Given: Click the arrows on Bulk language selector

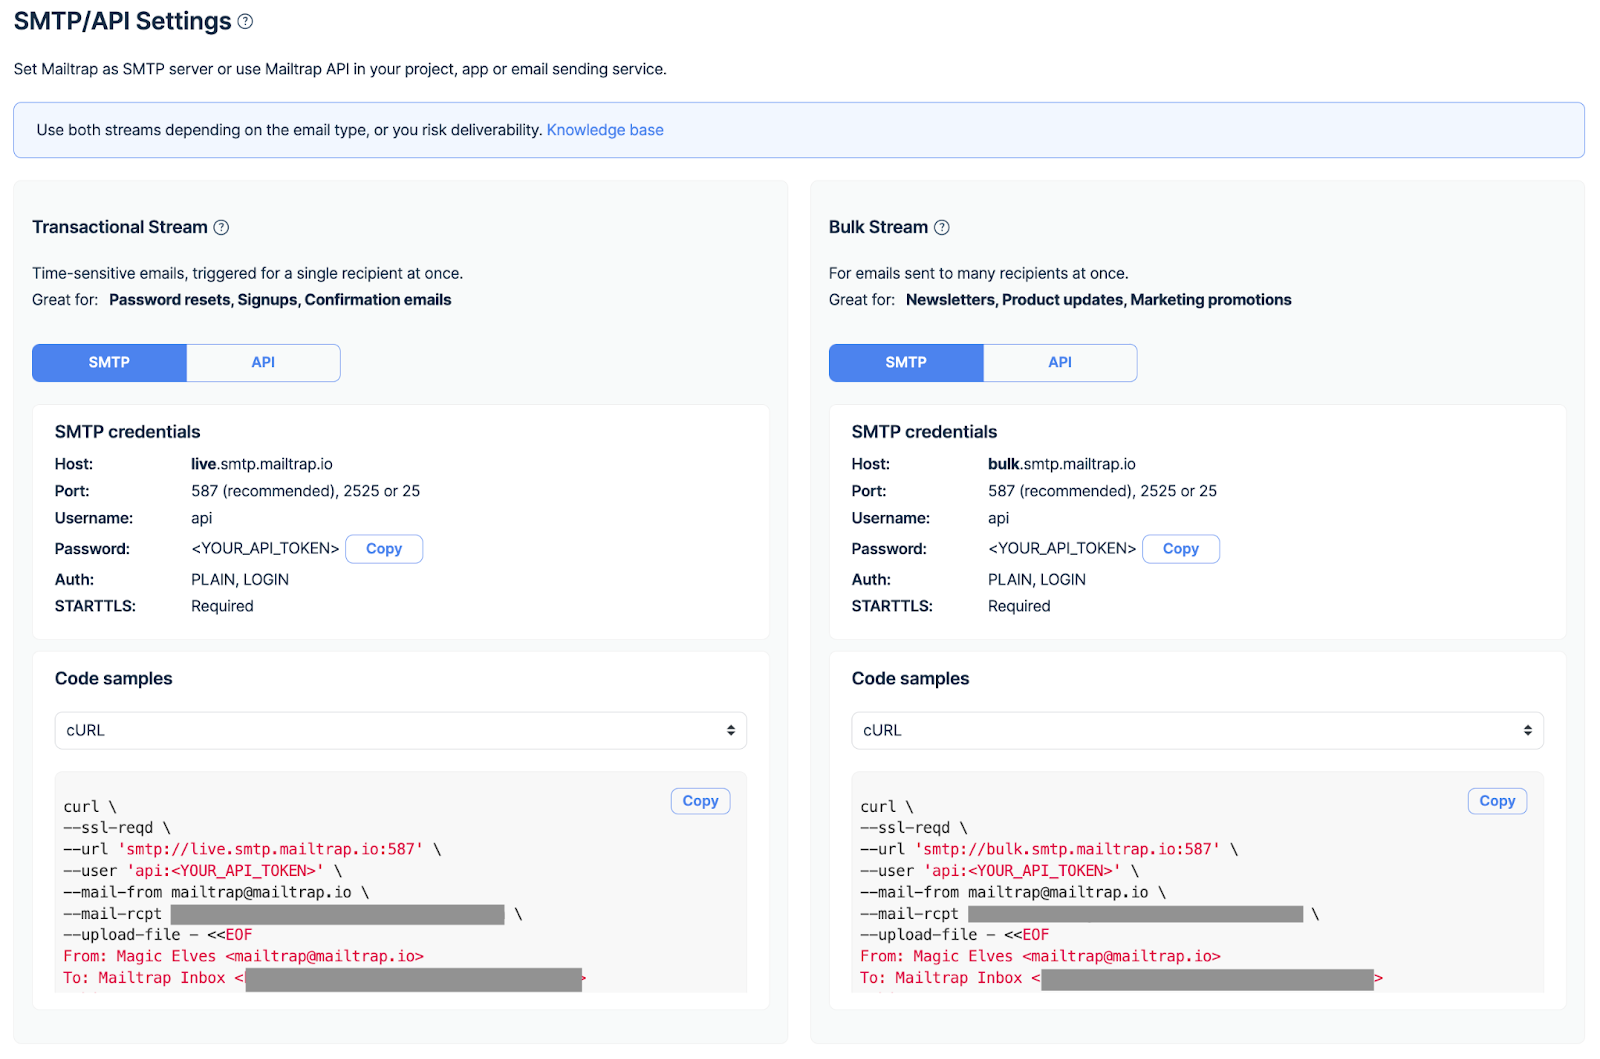Looking at the screenshot, I should tap(1527, 731).
